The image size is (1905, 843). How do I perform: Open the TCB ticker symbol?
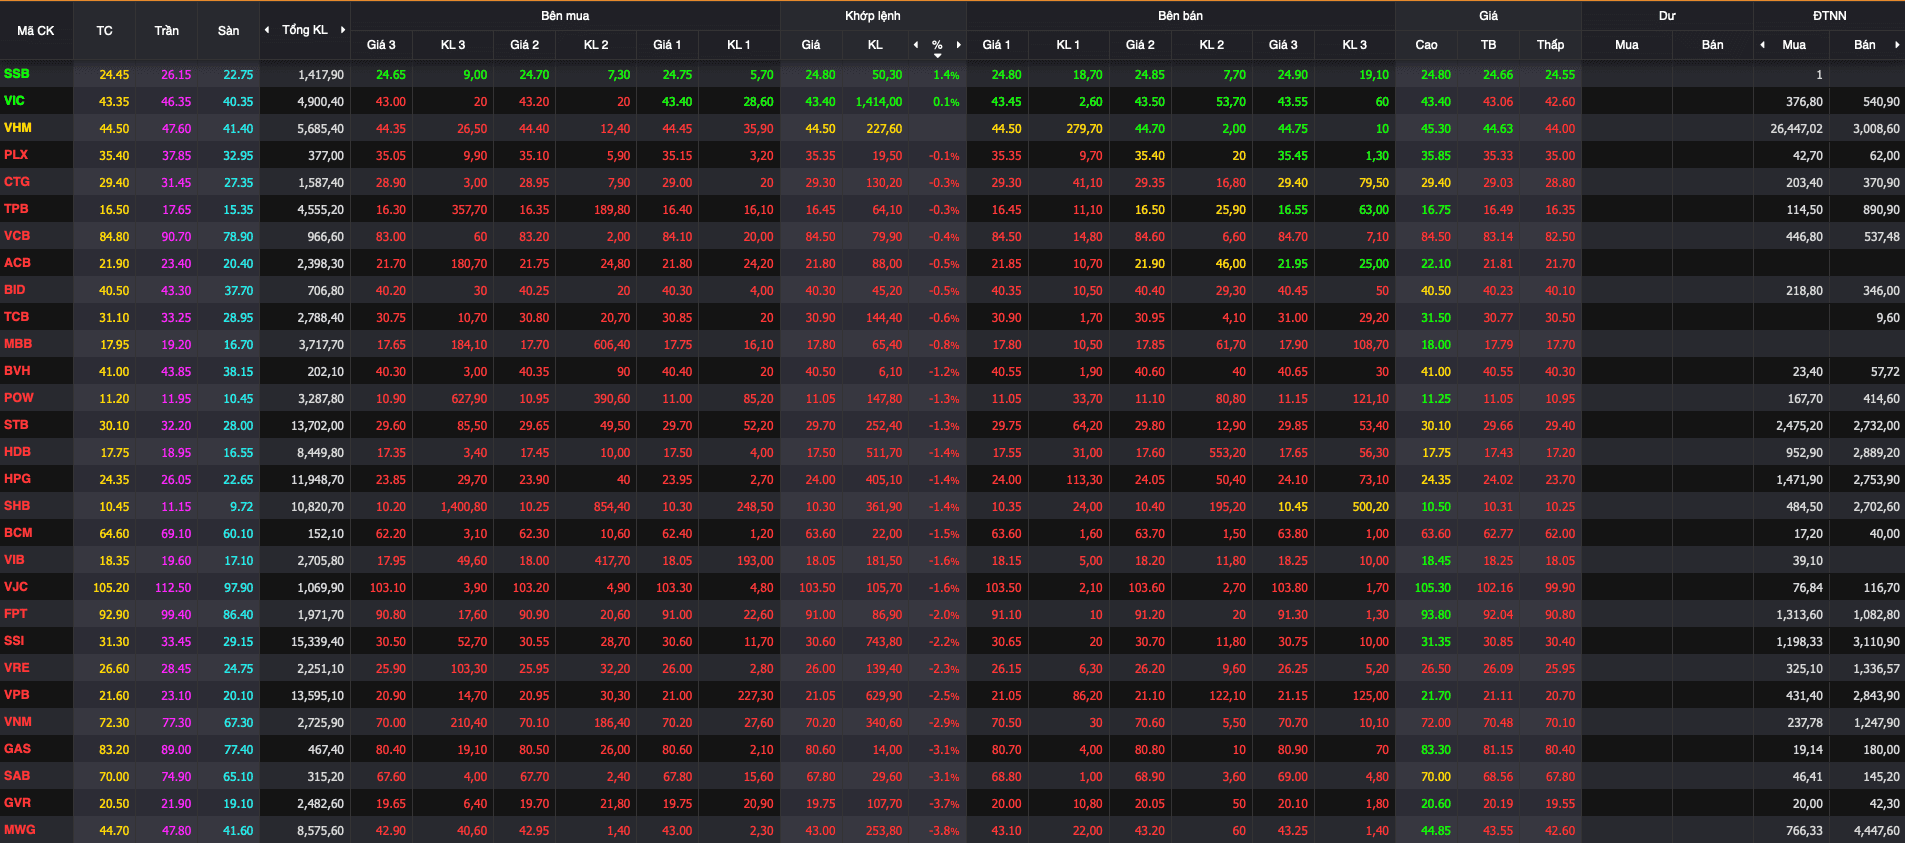(x=17, y=317)
